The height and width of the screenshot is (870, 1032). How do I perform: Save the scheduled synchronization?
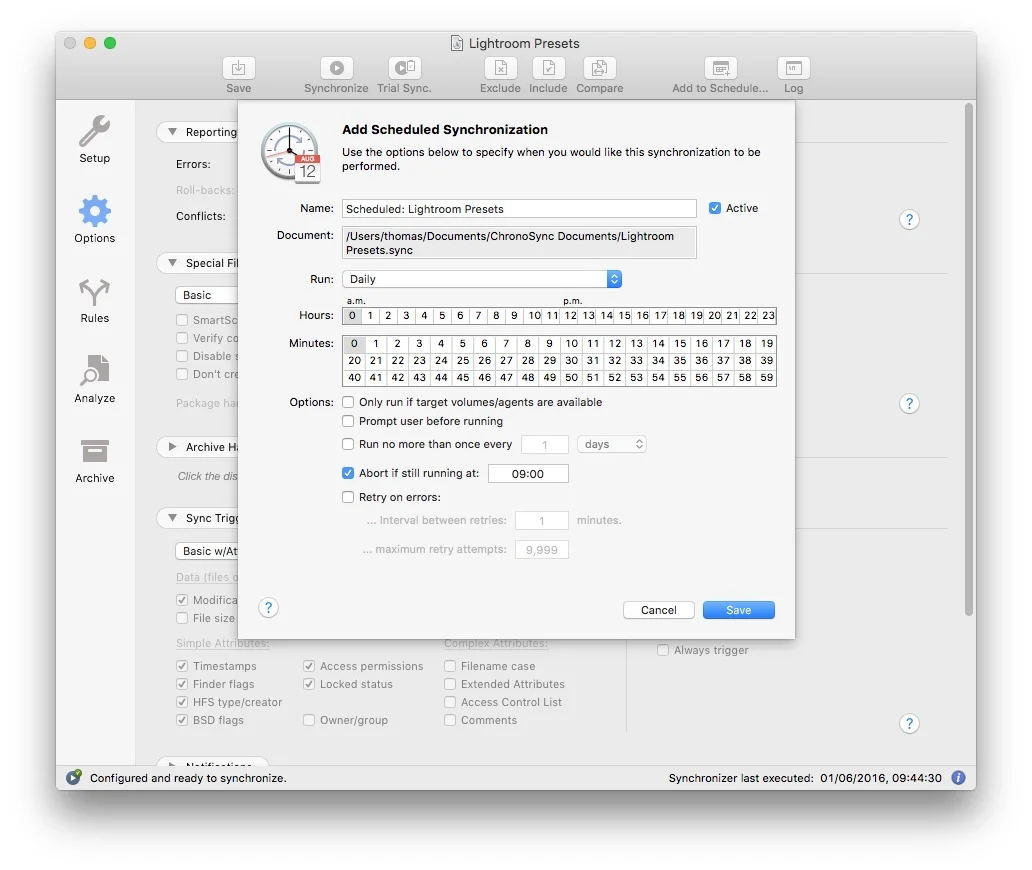click(738, 610)
